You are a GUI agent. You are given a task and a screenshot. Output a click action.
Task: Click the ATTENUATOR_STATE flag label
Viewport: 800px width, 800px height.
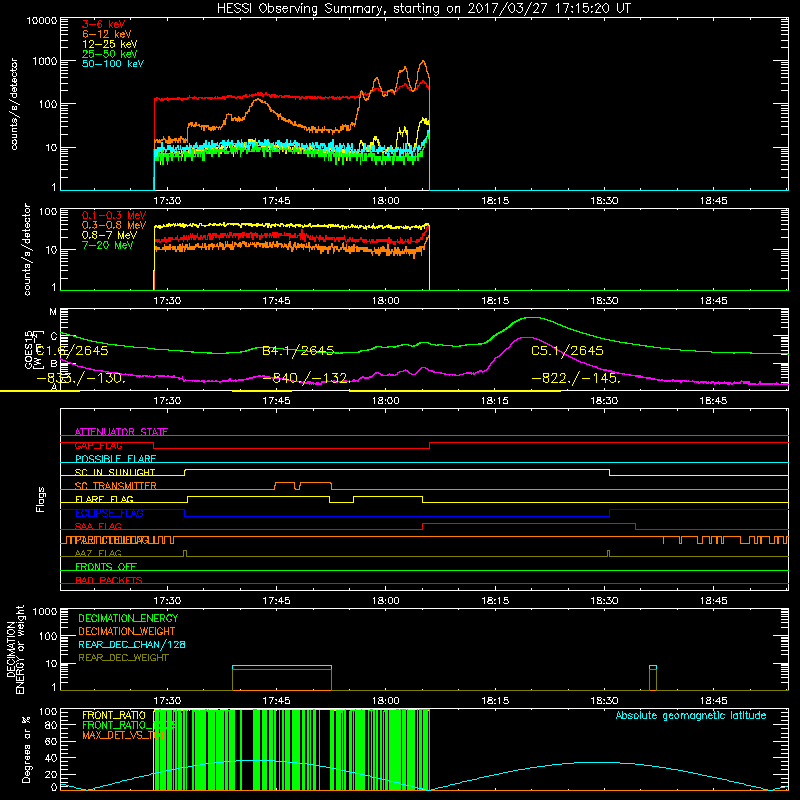(121, 432)
